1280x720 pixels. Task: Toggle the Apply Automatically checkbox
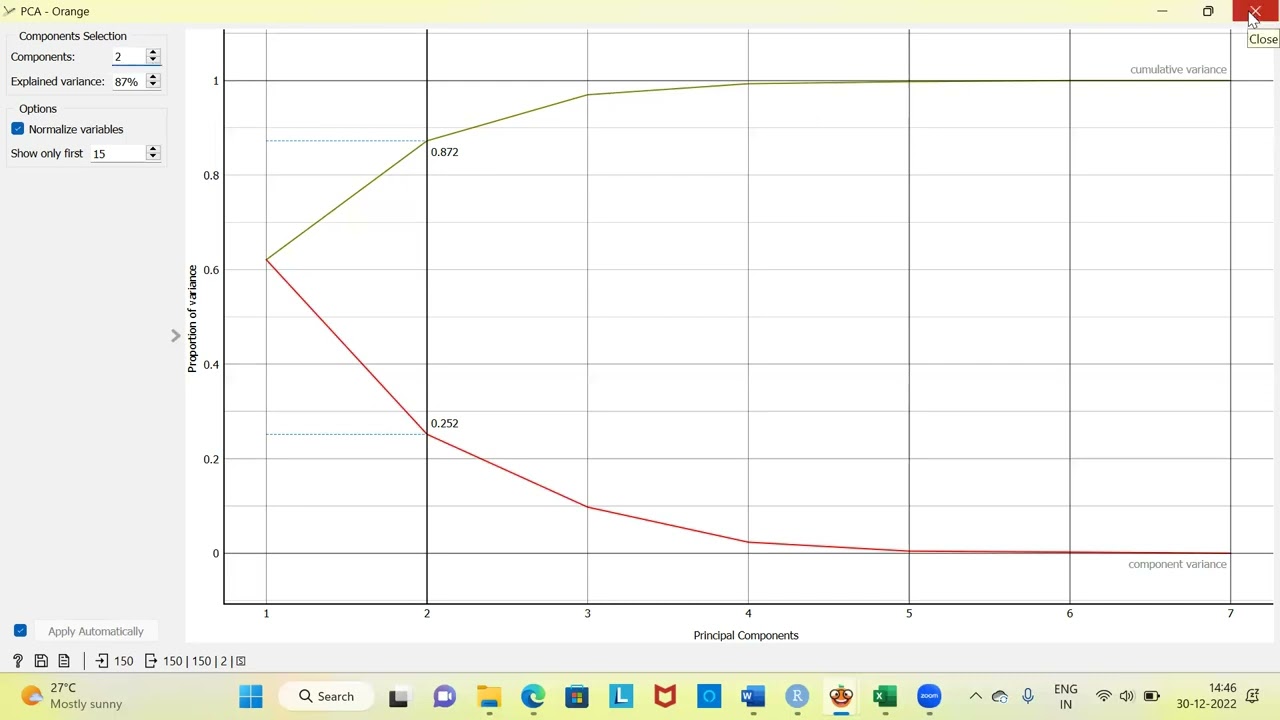coord(20,631)
